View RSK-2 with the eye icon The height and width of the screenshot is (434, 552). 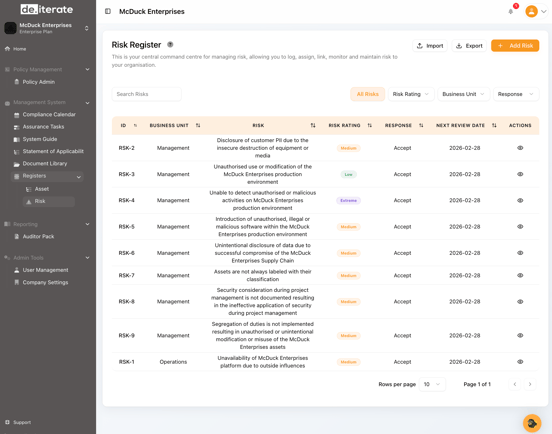tap(520, 148)
